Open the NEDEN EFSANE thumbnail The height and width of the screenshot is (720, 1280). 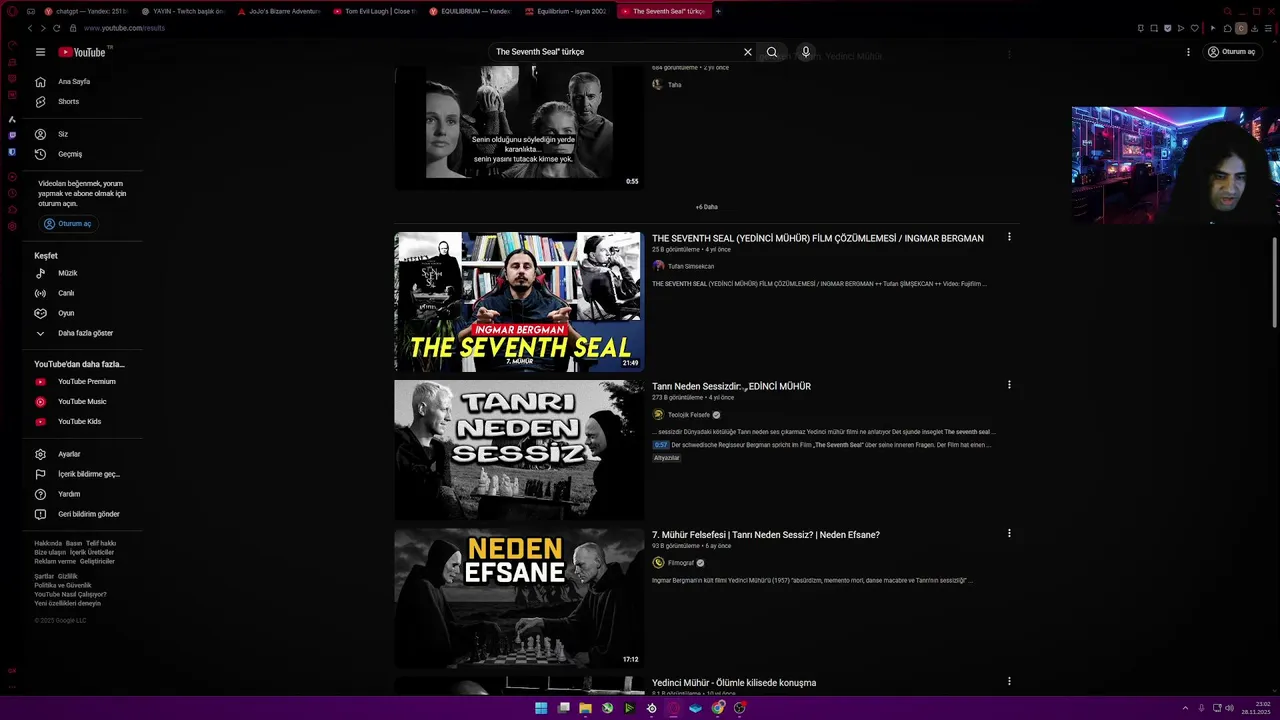tap(519, 598)
